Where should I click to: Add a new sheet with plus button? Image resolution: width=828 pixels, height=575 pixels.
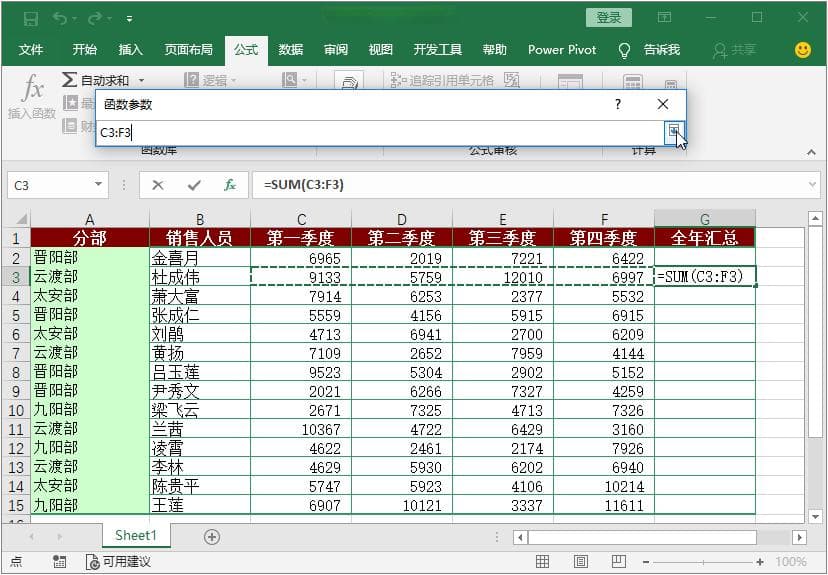(x=212, y=537)
